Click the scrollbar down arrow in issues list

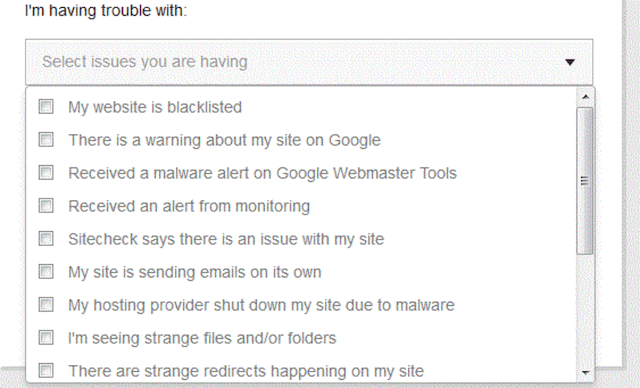pos(585,372)
